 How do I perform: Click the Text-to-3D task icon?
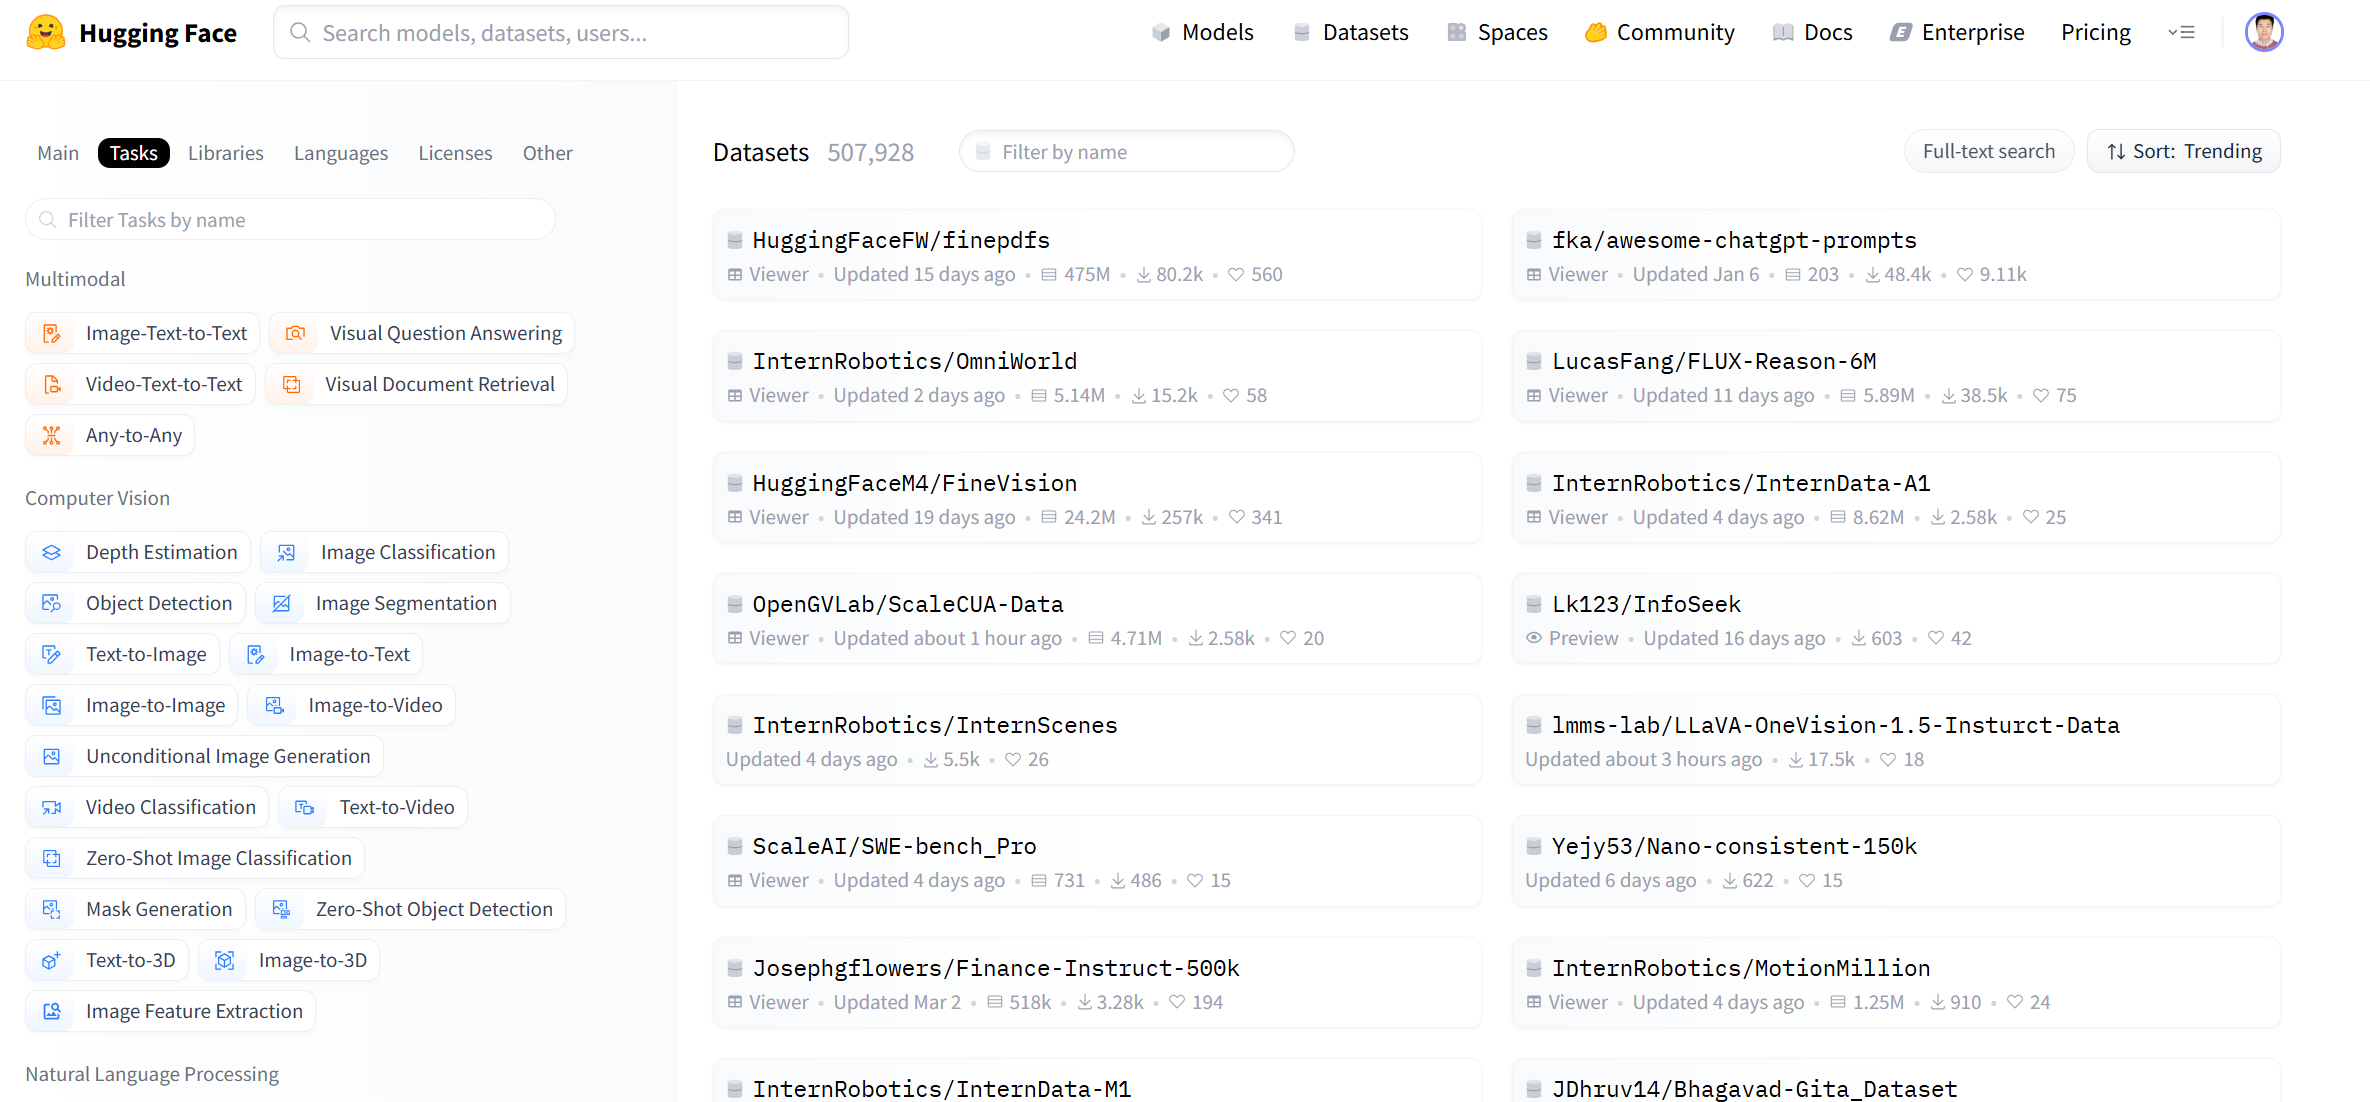pos(52,960)
